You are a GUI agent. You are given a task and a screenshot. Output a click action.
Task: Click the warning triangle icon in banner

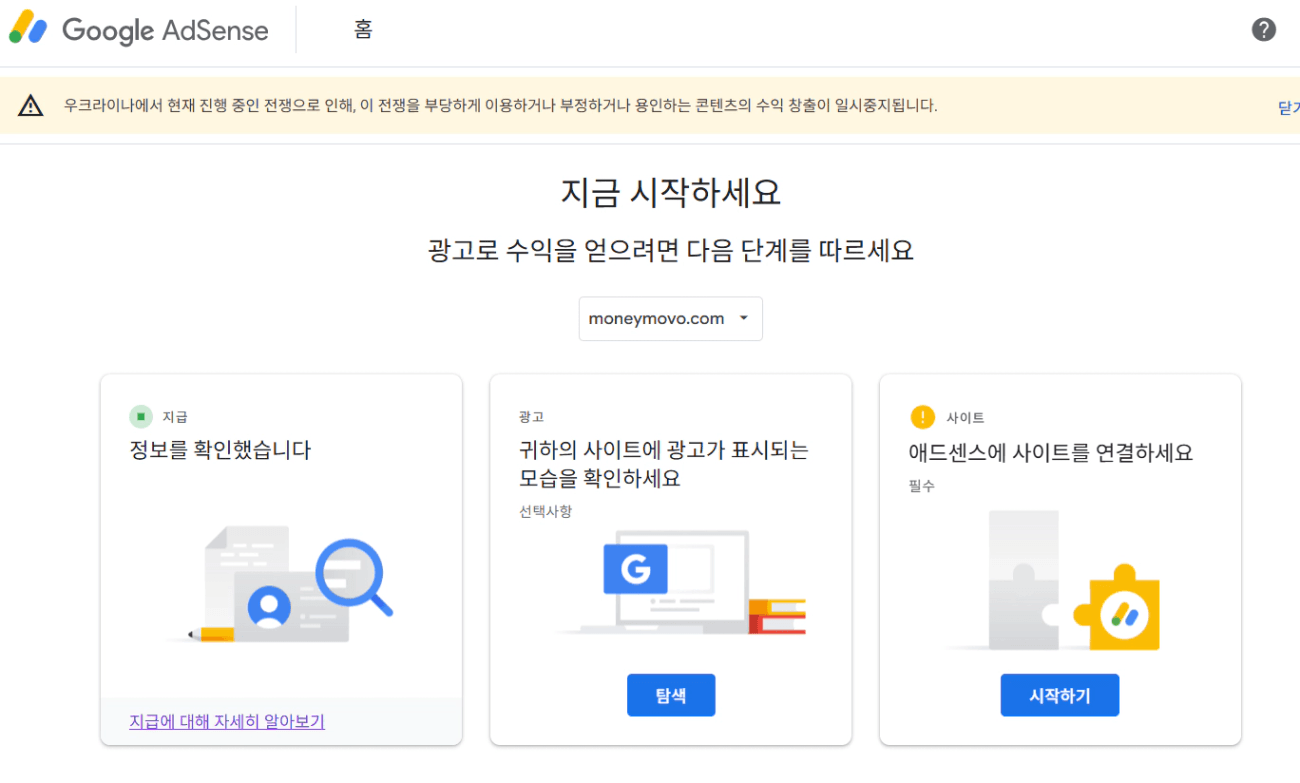click(31, 106)
